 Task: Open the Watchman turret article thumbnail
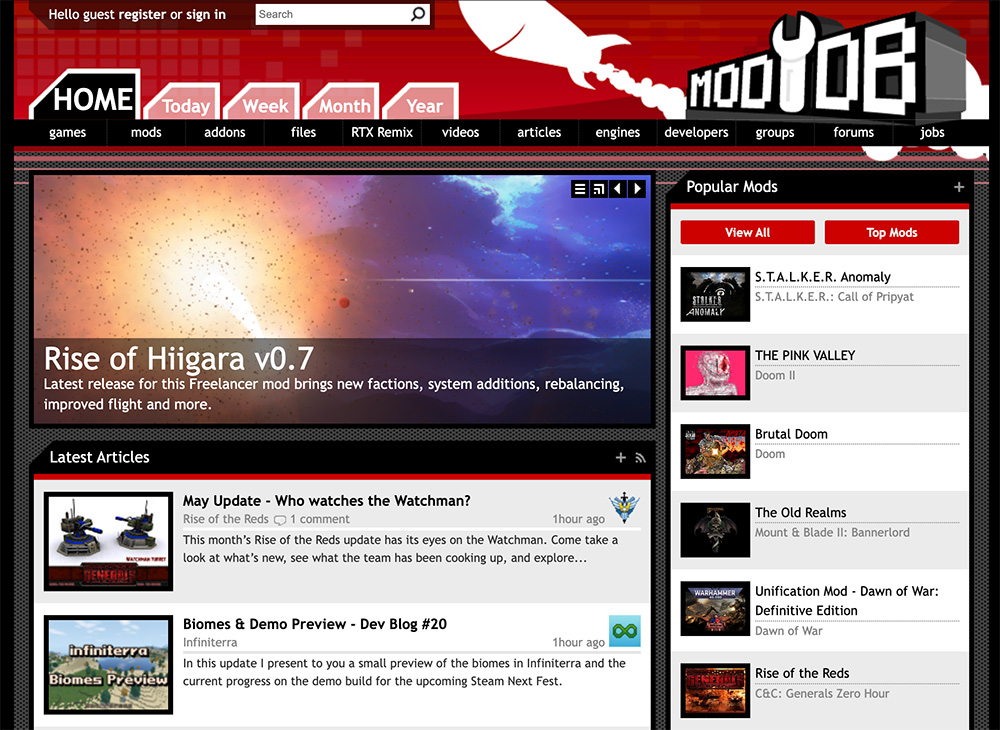(x=108, y=541)
